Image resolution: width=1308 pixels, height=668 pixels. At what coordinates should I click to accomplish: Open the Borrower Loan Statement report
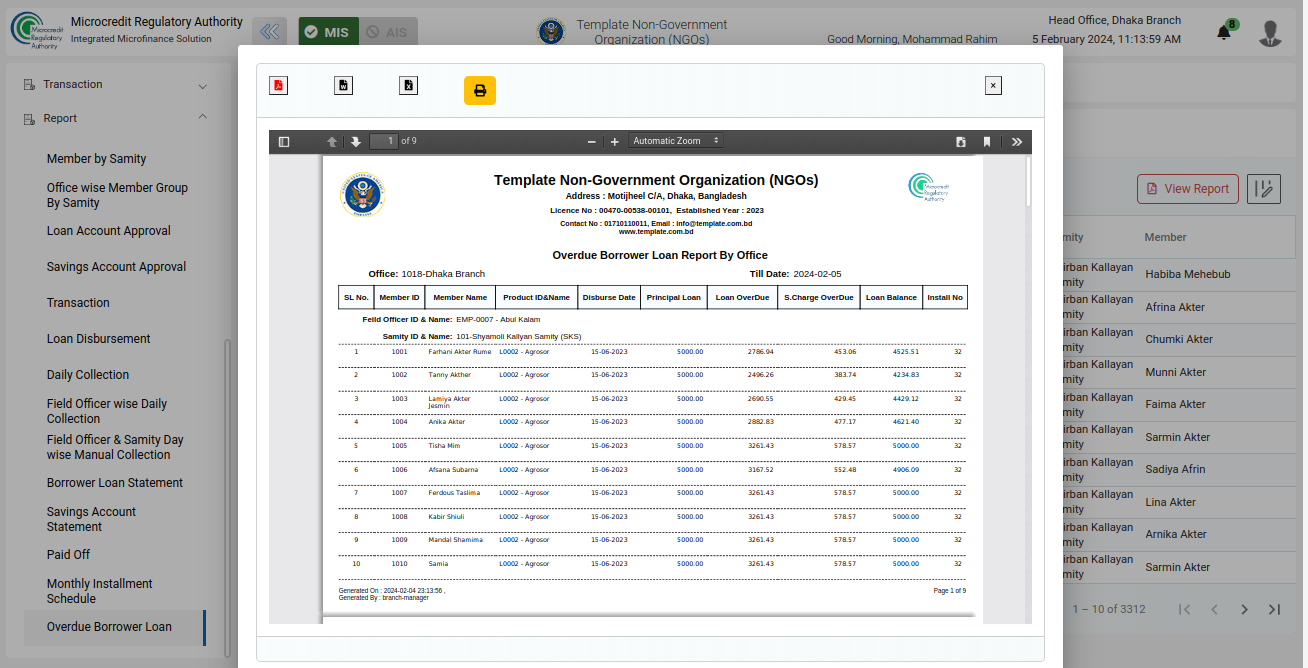(115, 483)
